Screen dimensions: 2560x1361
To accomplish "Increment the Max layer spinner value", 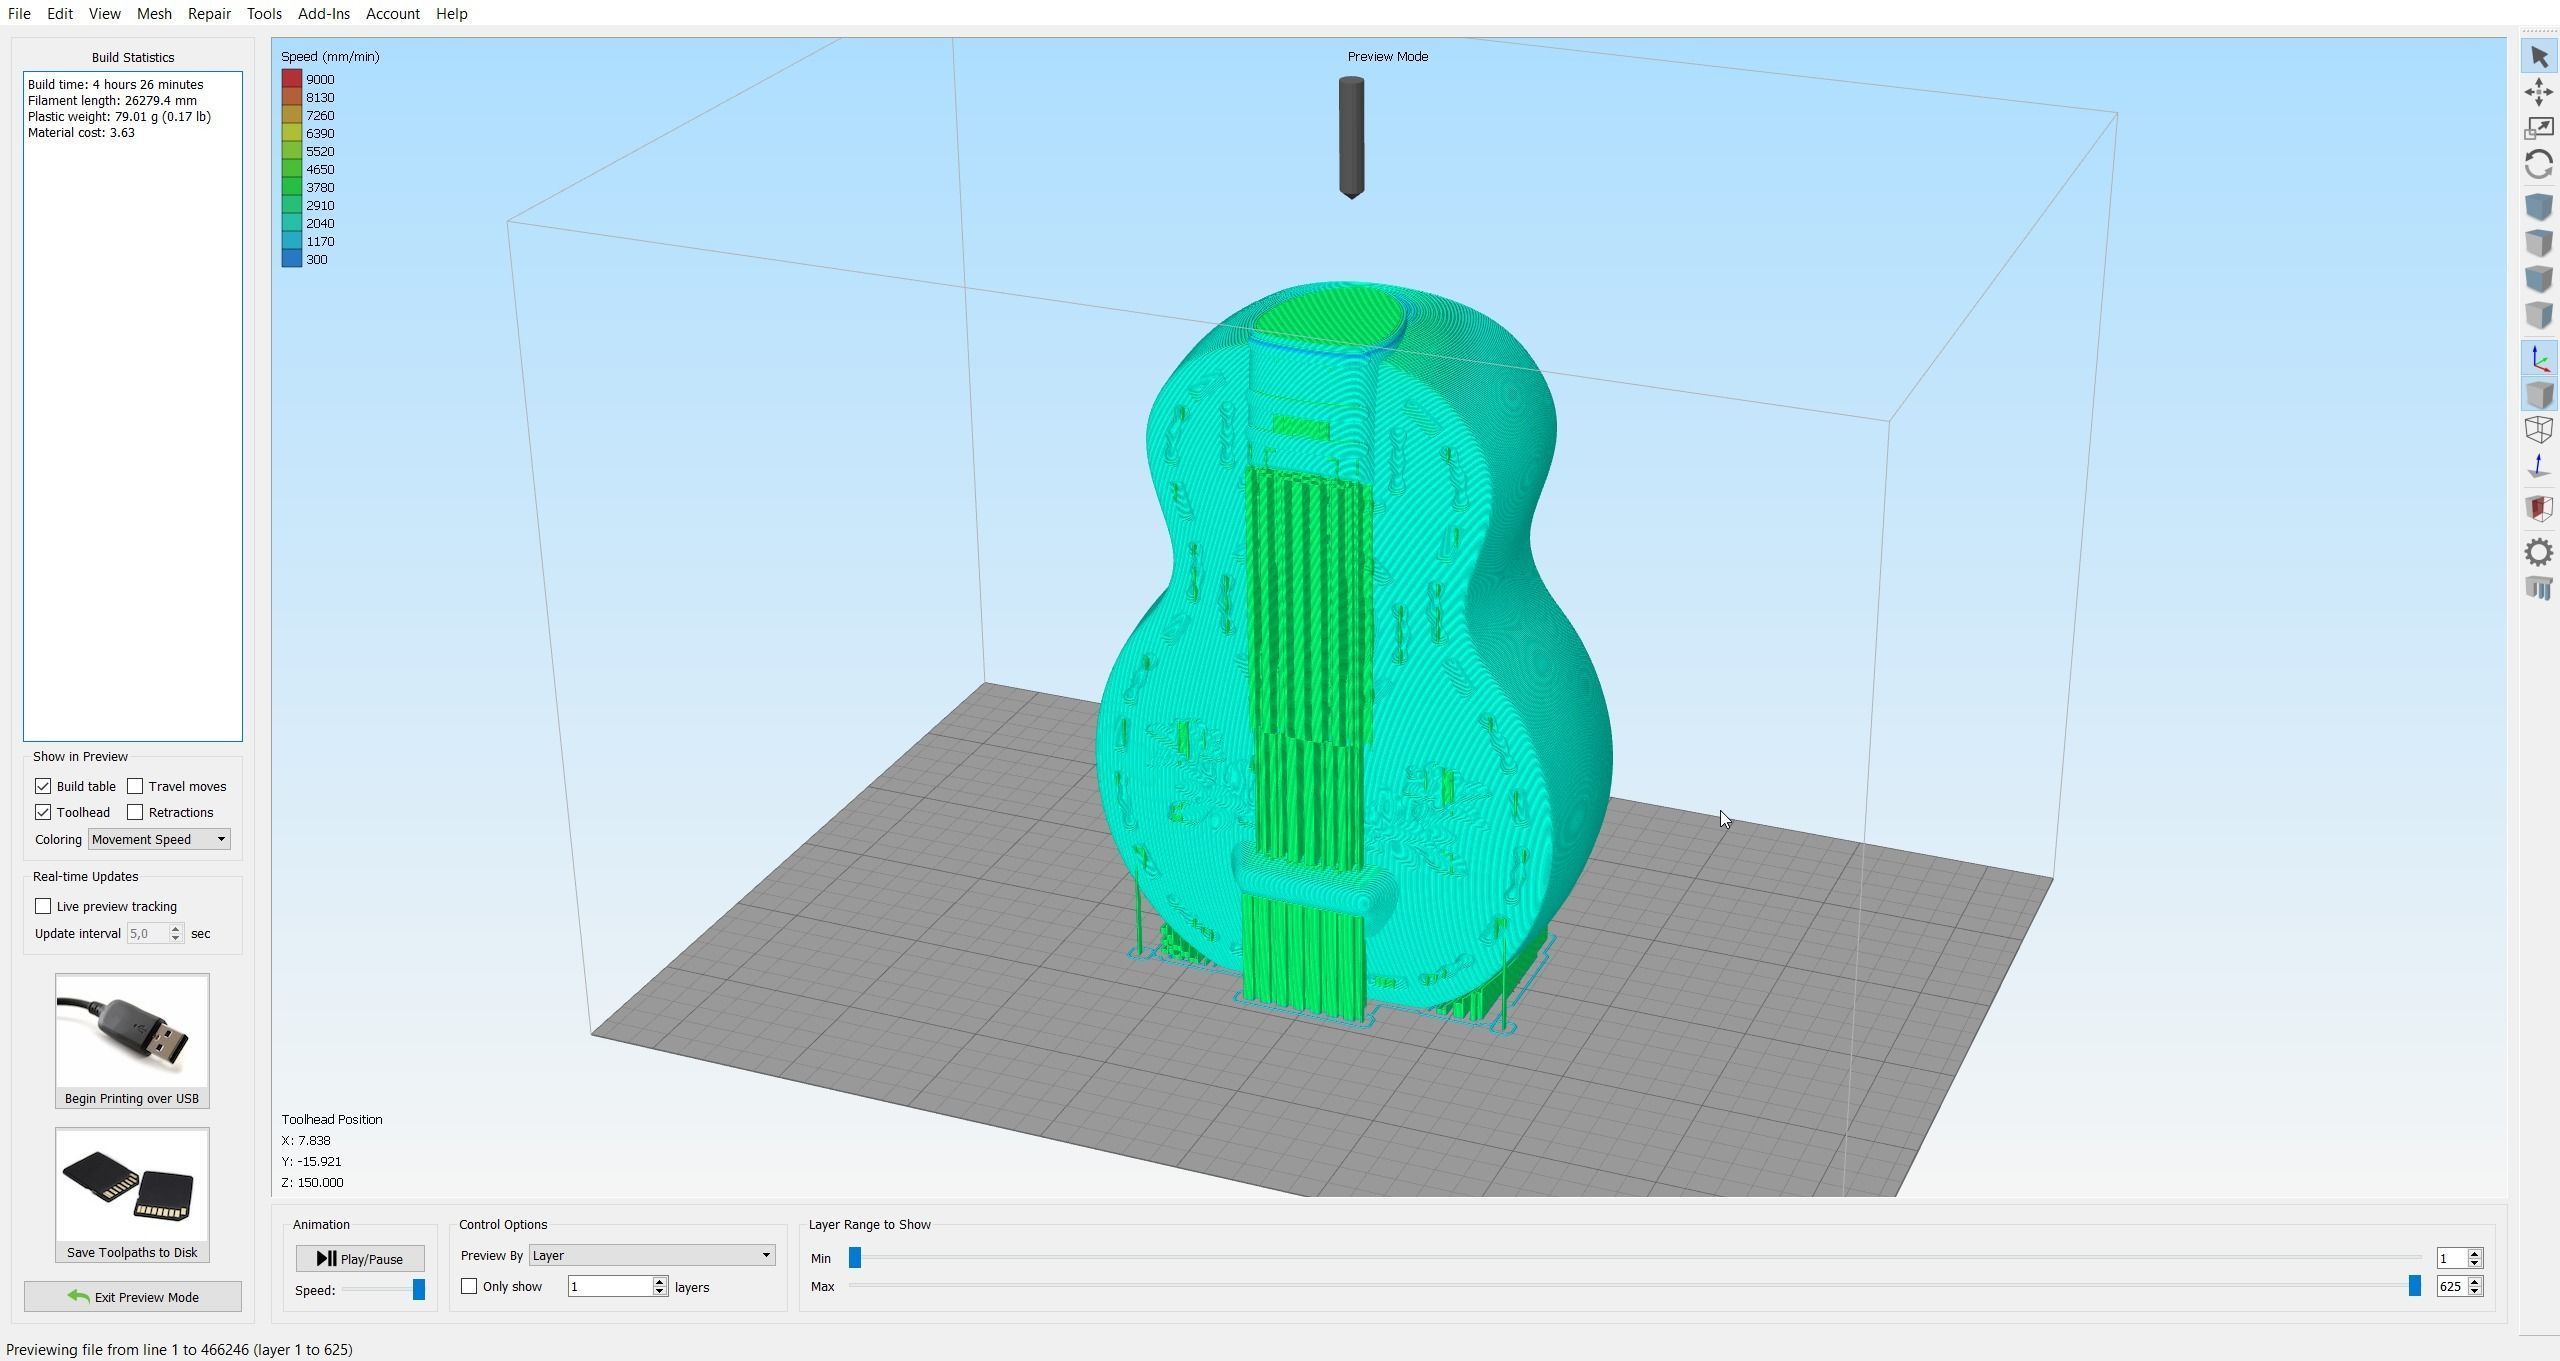I will [x=2475, y=1281].
